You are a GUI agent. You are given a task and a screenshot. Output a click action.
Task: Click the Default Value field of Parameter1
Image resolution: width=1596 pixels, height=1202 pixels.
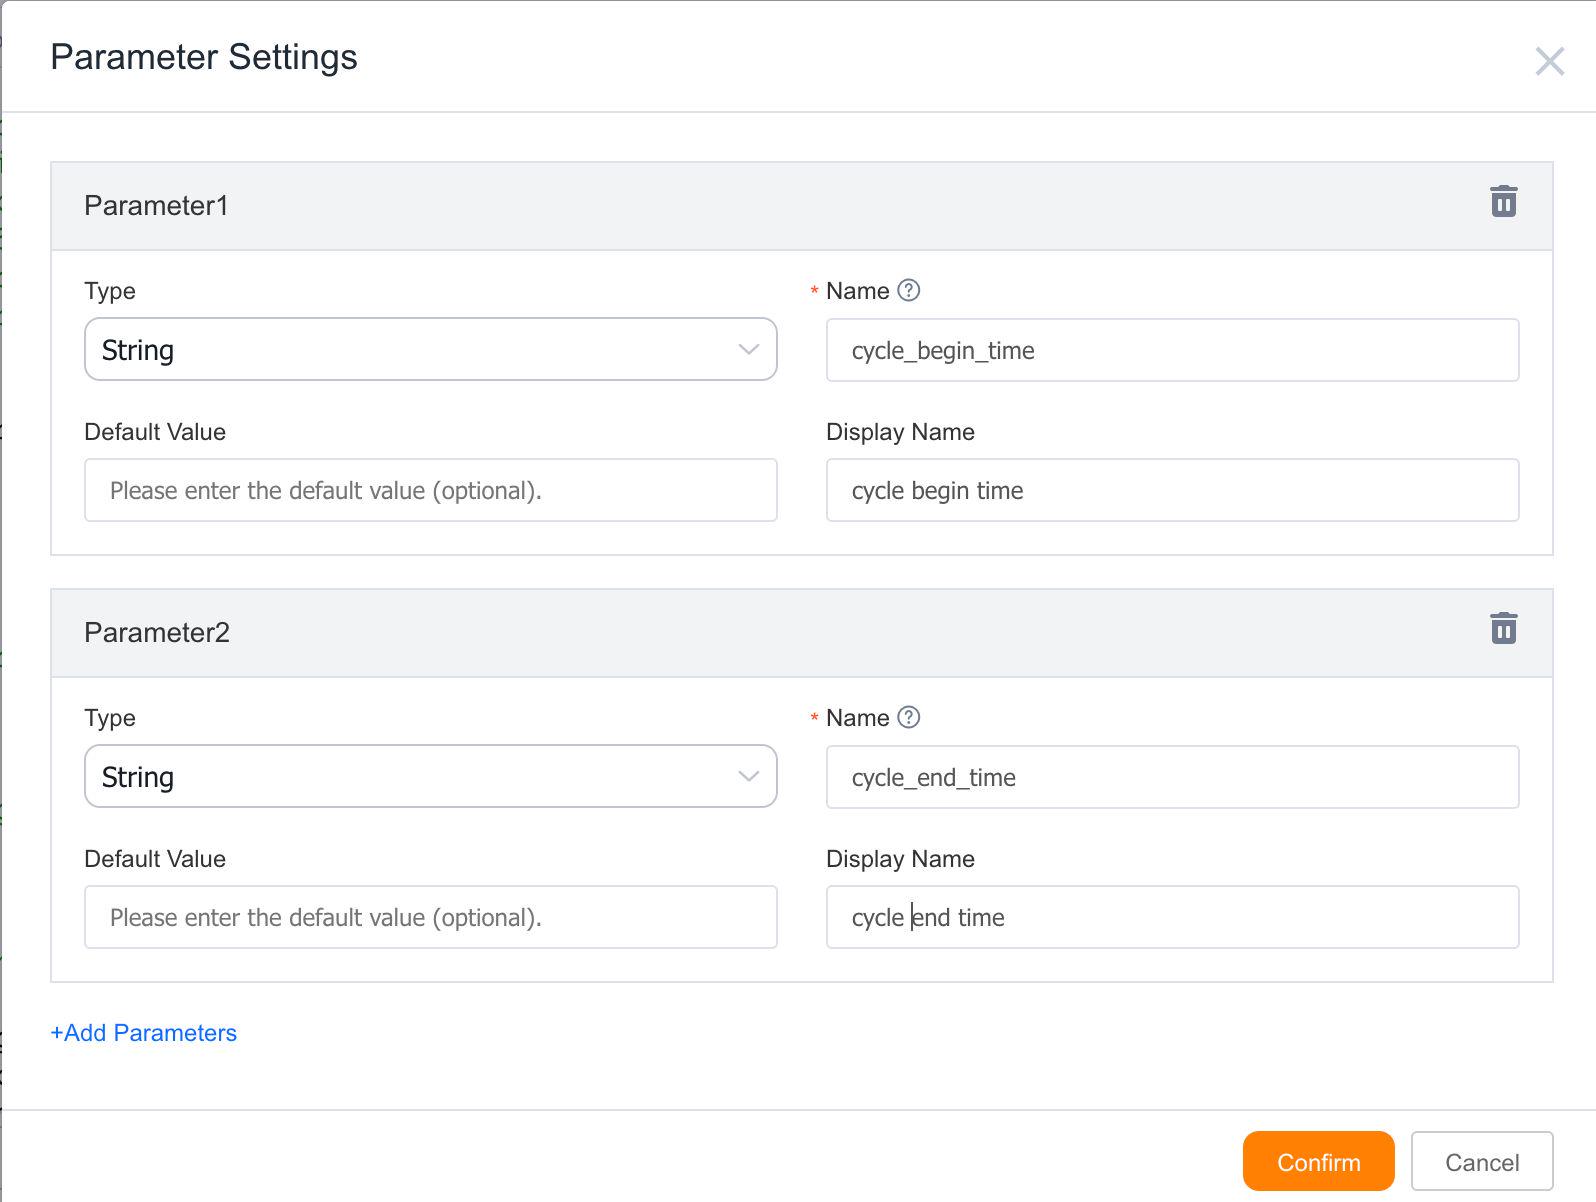431,490
